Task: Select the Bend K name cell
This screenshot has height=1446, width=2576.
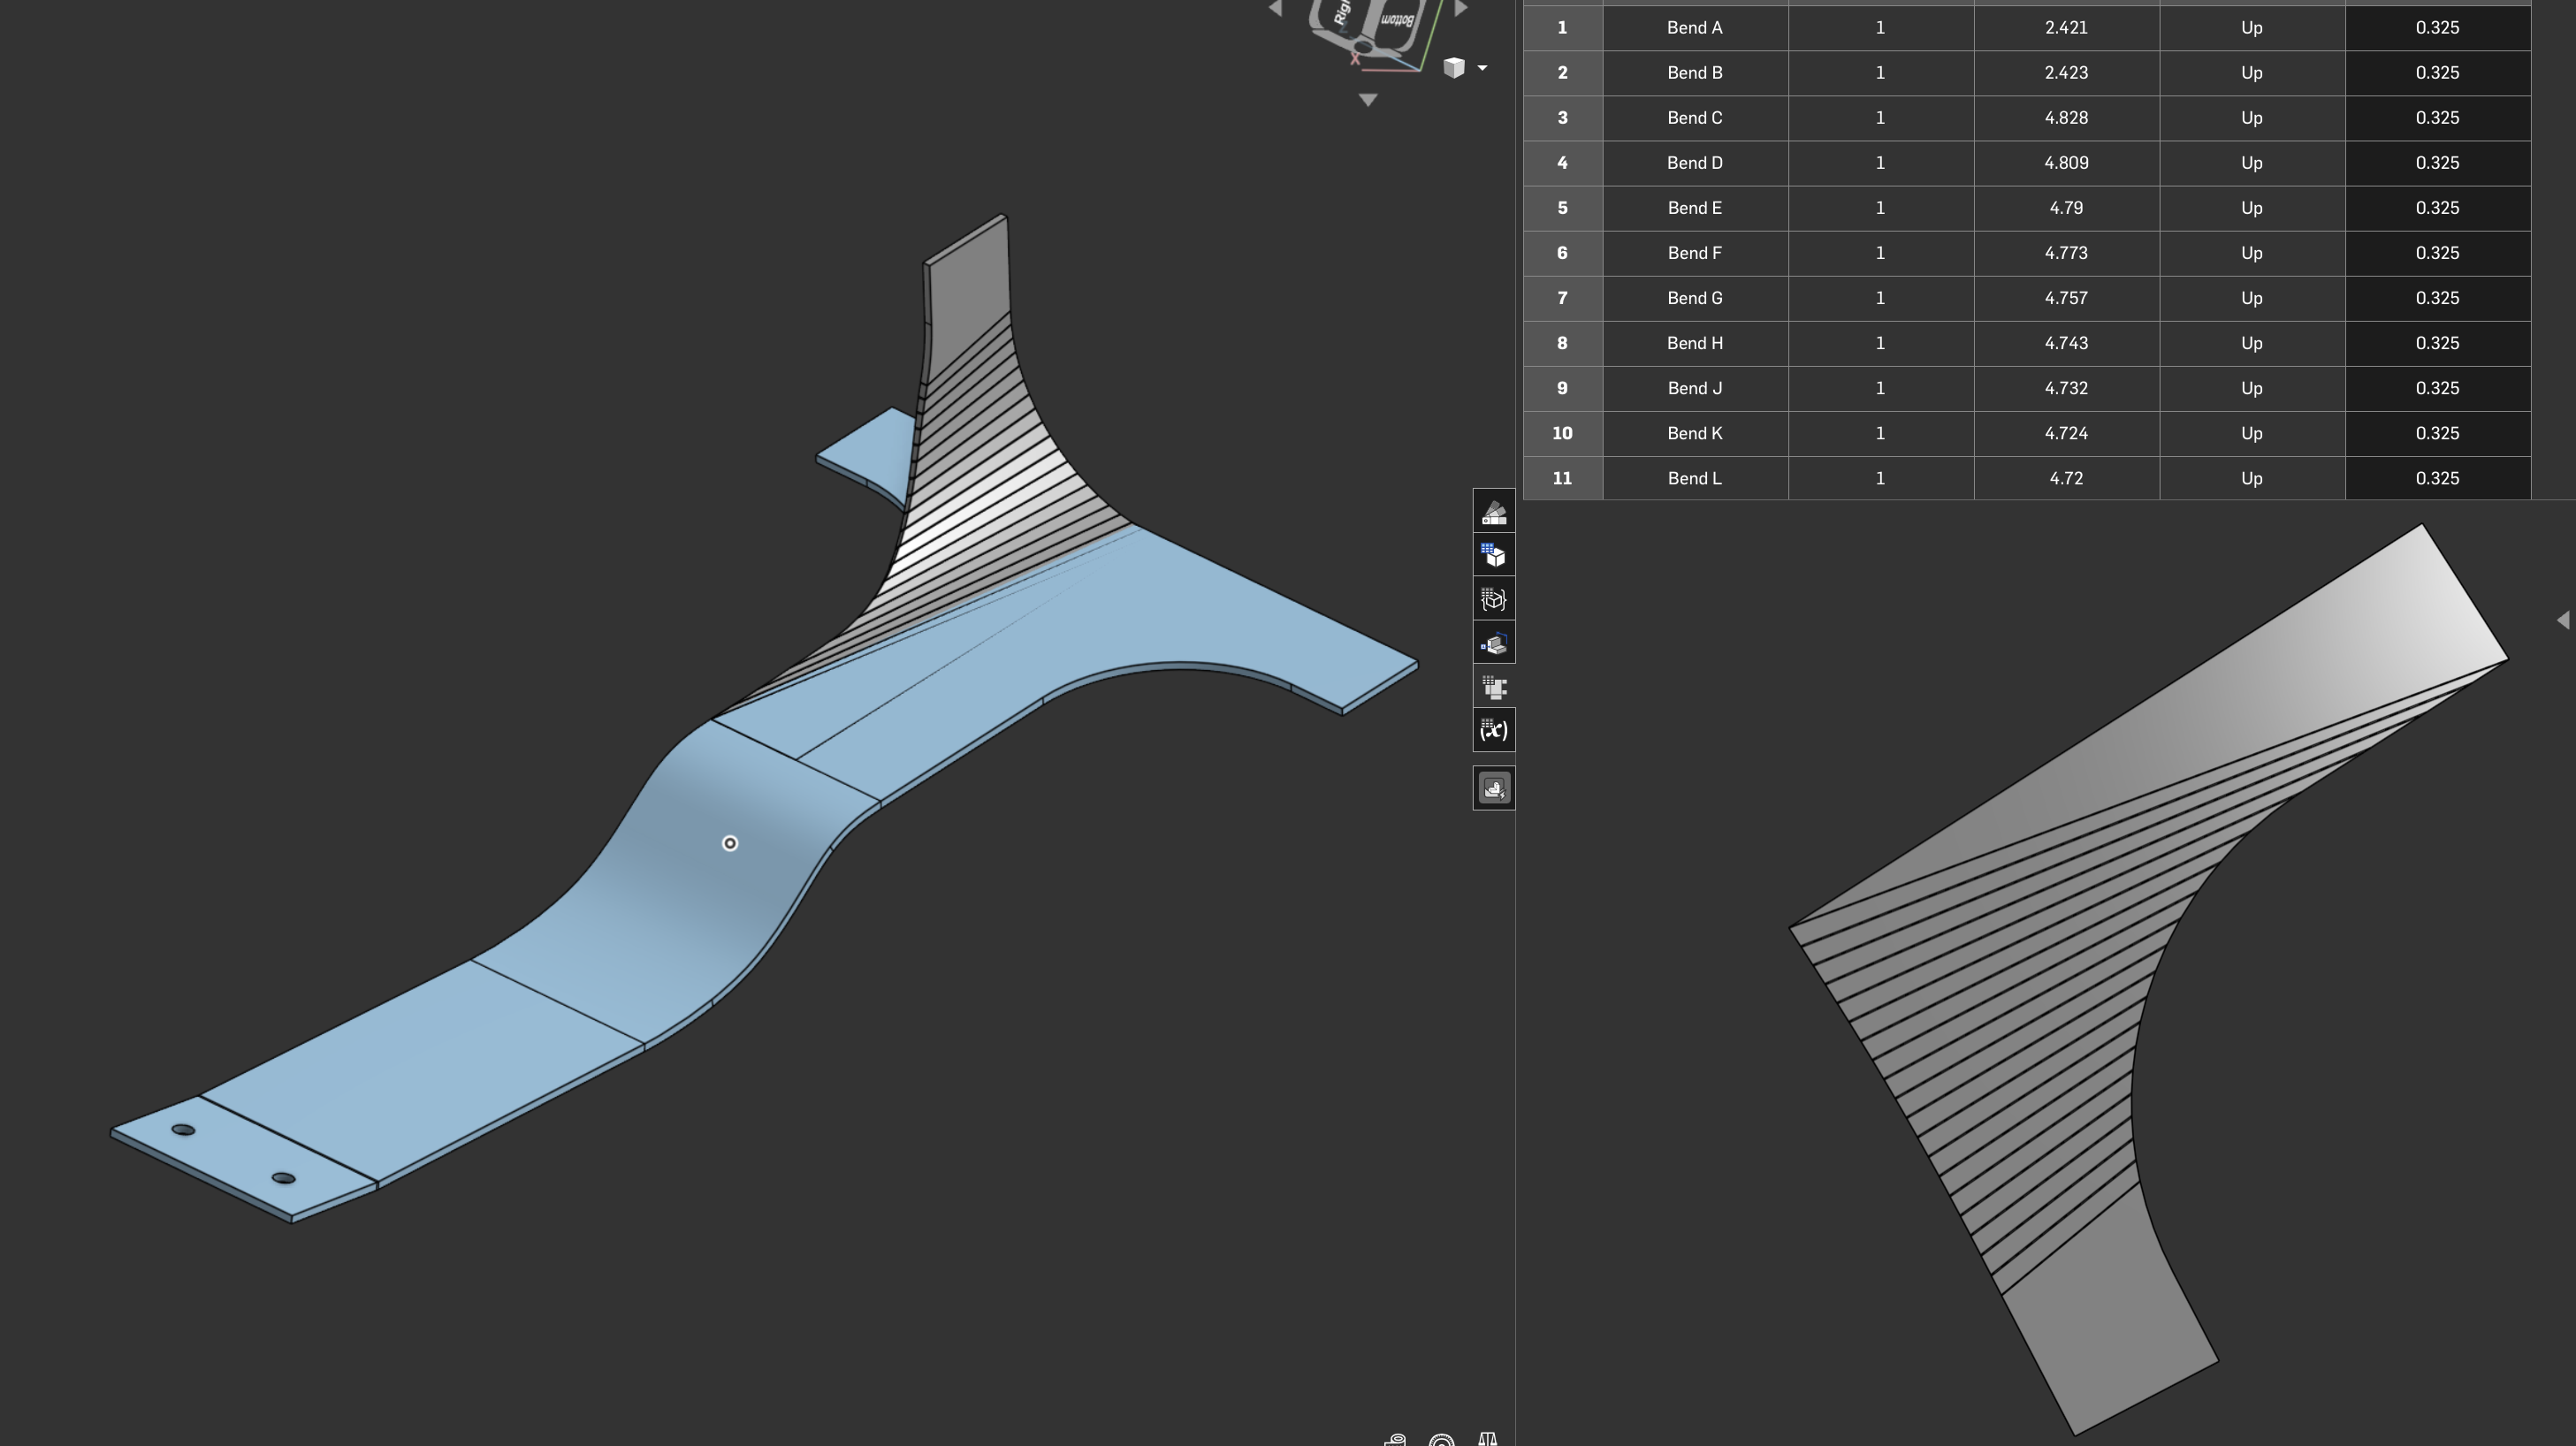Action: [1695, 433]
